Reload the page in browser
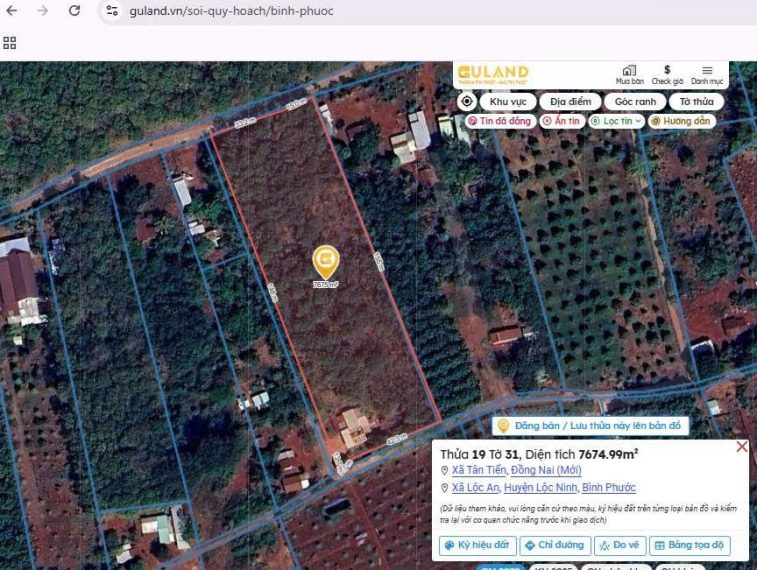This screenshot has width=757, height=570. (74, 11)
